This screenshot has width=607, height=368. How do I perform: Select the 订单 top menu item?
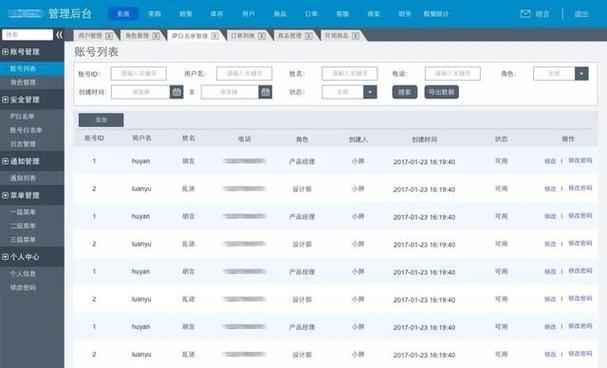[x=311, y=14]
